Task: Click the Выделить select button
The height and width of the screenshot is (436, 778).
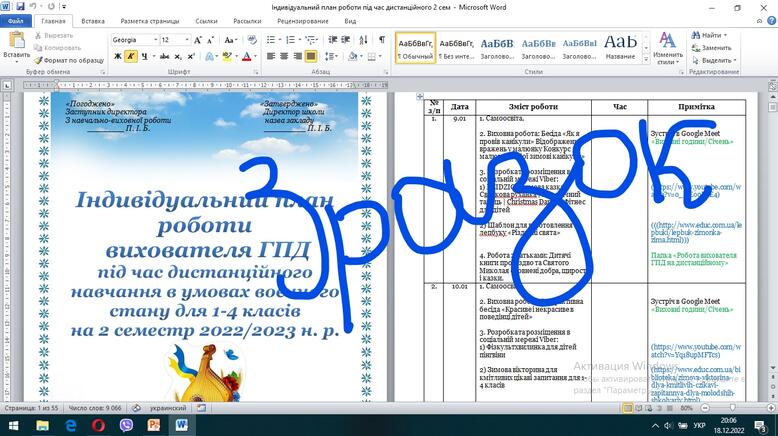Action: (713, 60)
